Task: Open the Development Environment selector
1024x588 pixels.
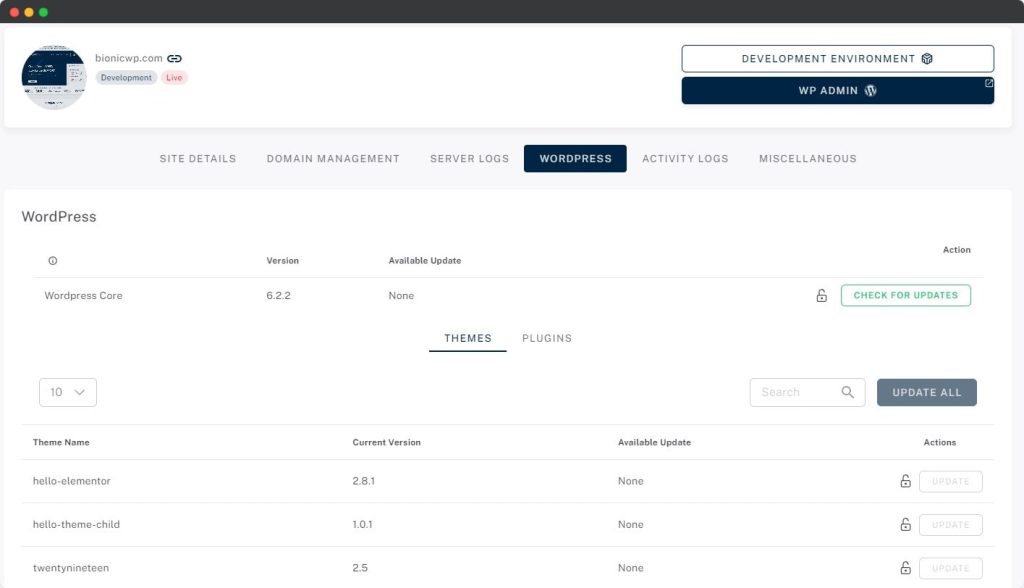Action: point(837,59)
